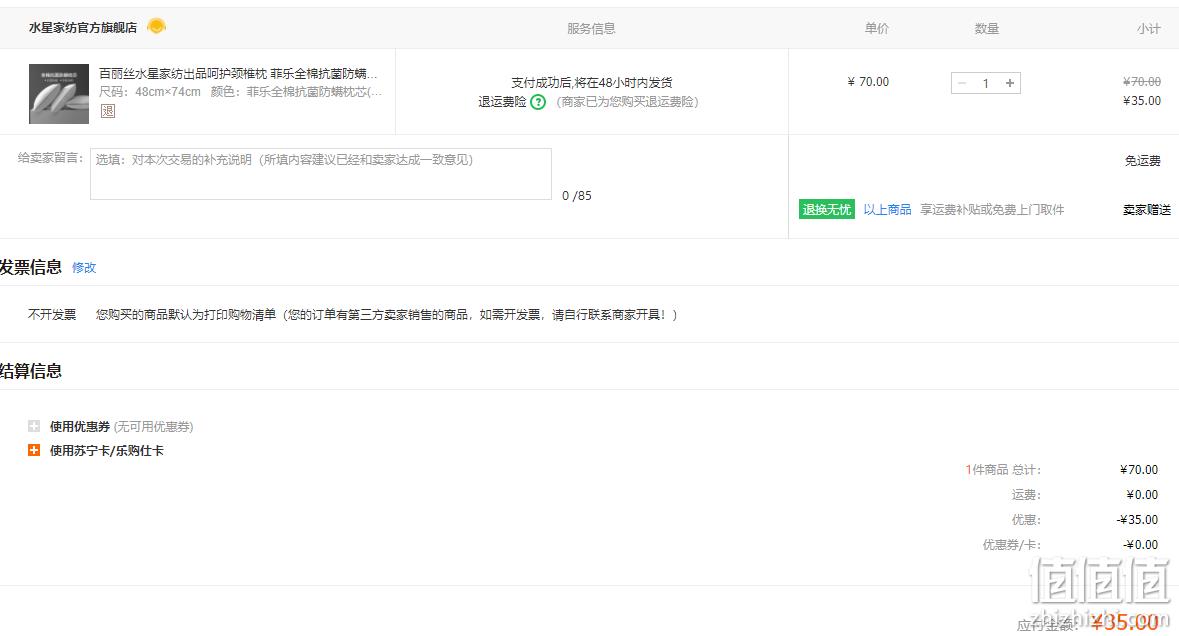Viewport: 1179px width, 636px height.
Task: Click the 支付成功后,将在48小时内发货 shipping notice
Action: click(592, 83)
